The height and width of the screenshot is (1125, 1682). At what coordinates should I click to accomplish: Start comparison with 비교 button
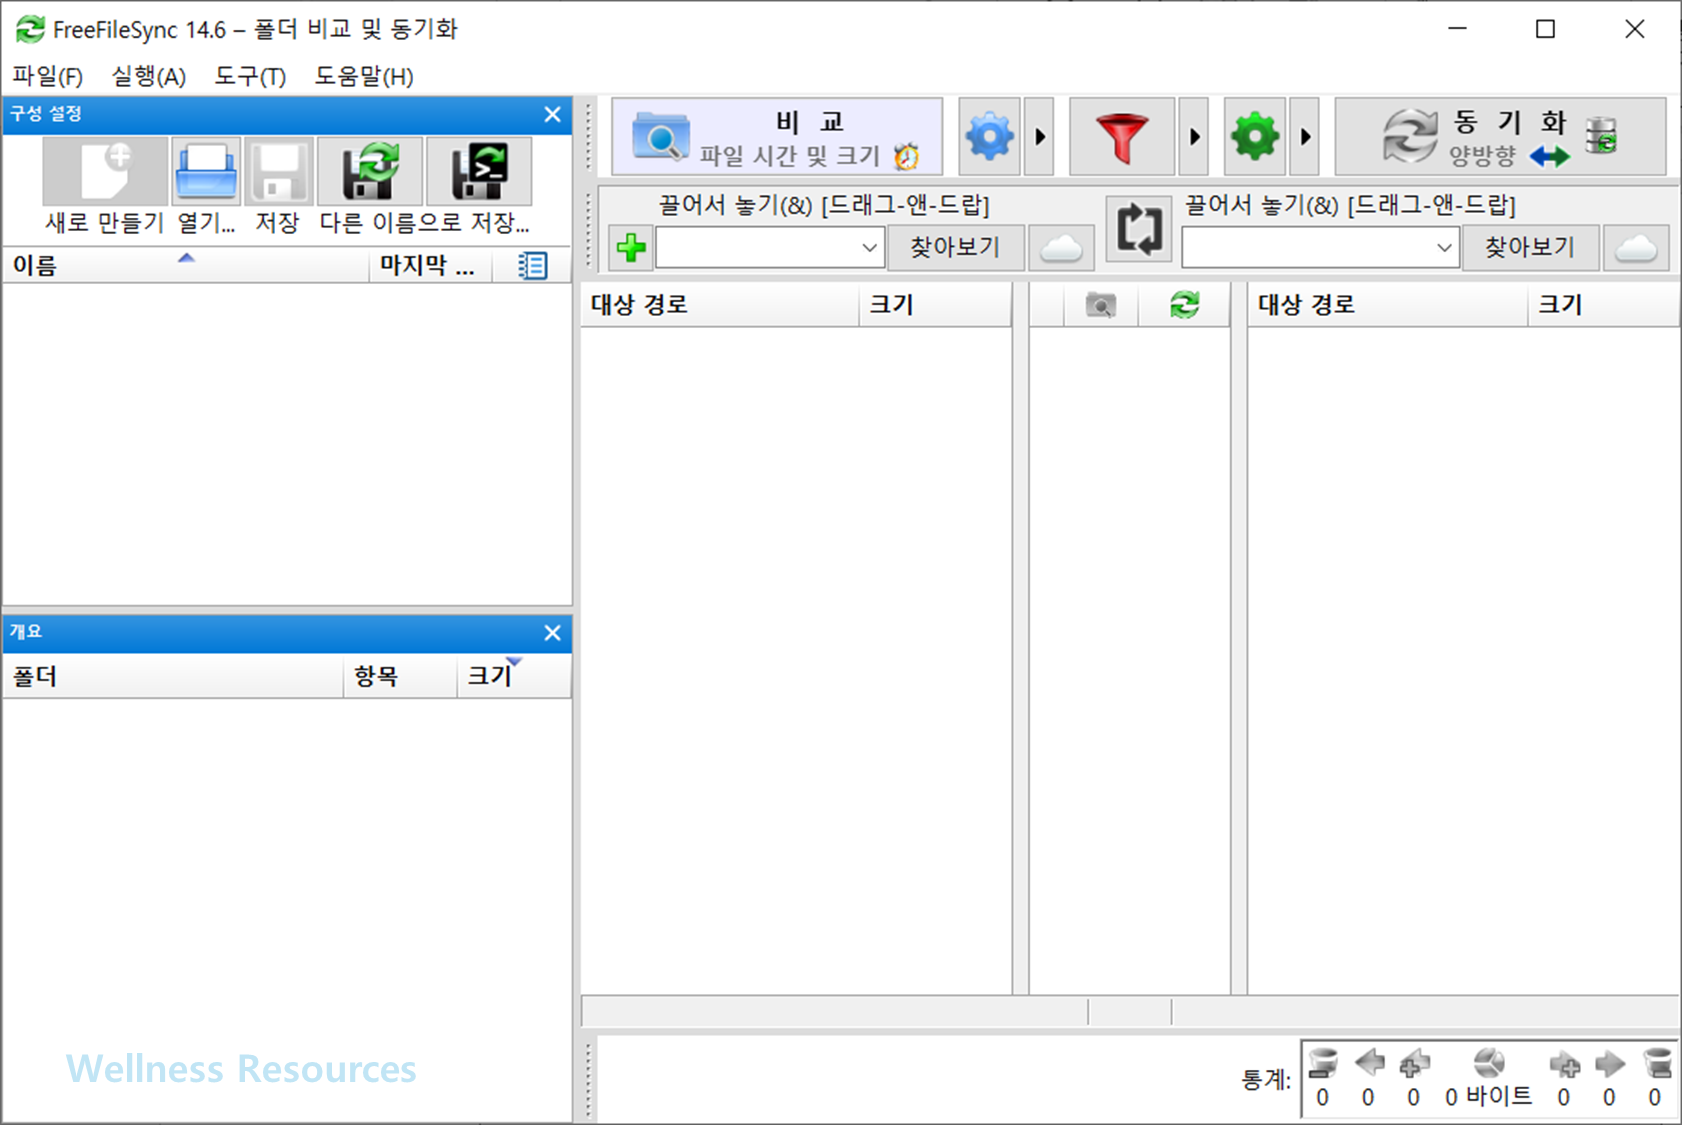tap(777, 137)
